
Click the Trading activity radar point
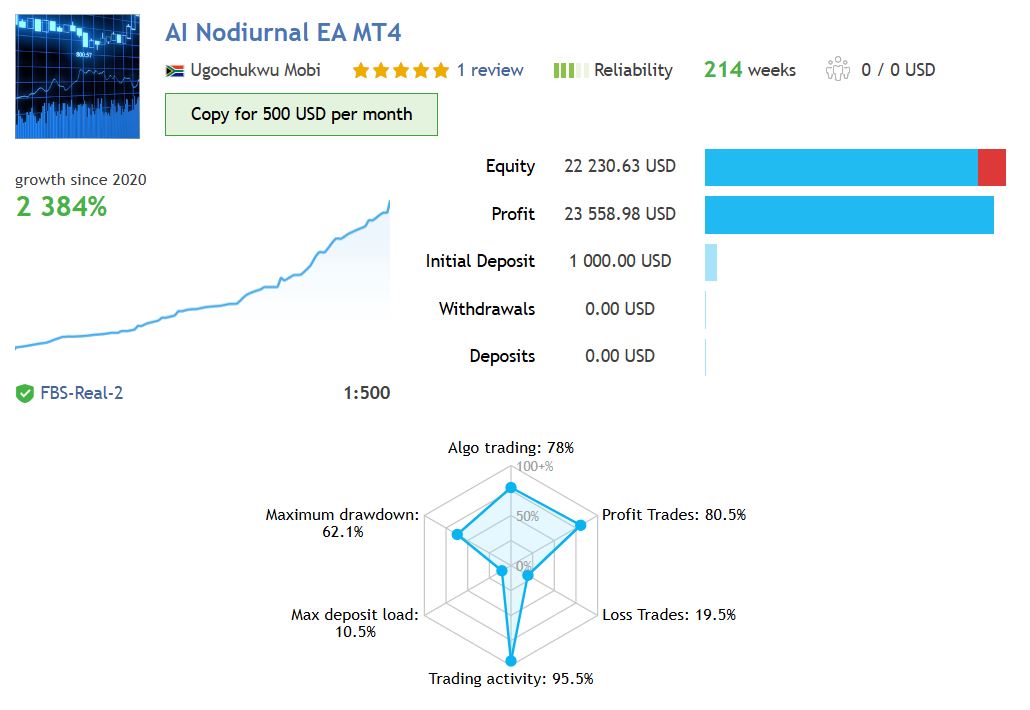511,660
